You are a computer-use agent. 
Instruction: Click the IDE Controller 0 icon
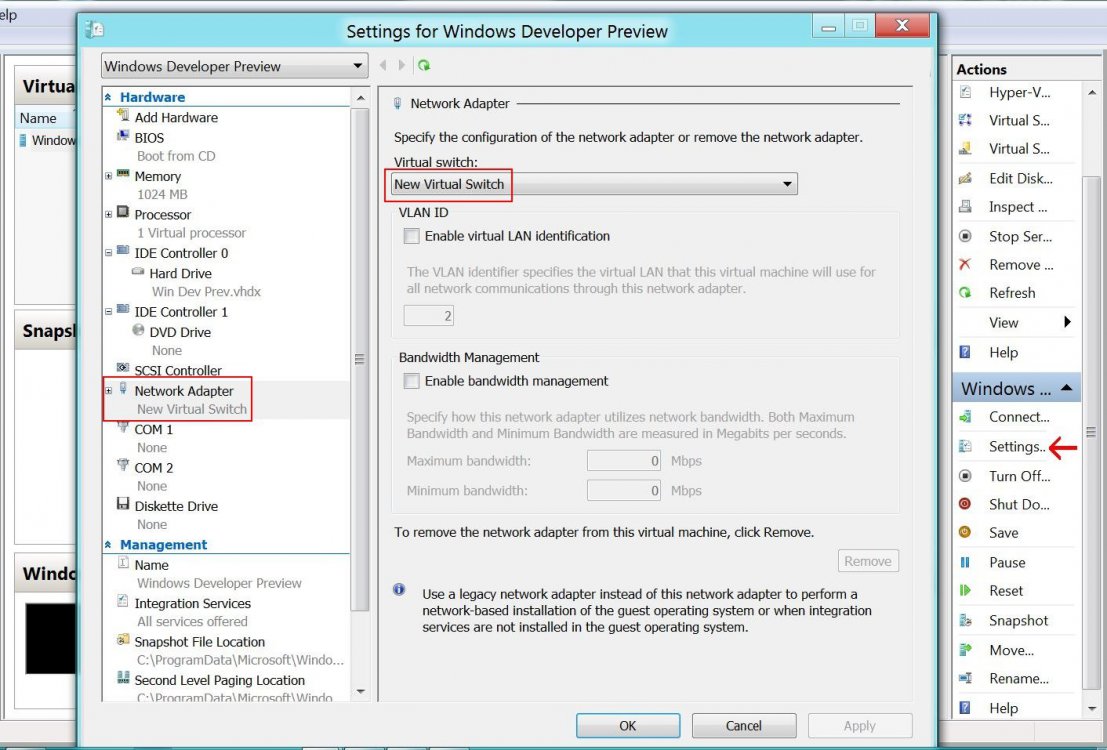pos(123,251)
